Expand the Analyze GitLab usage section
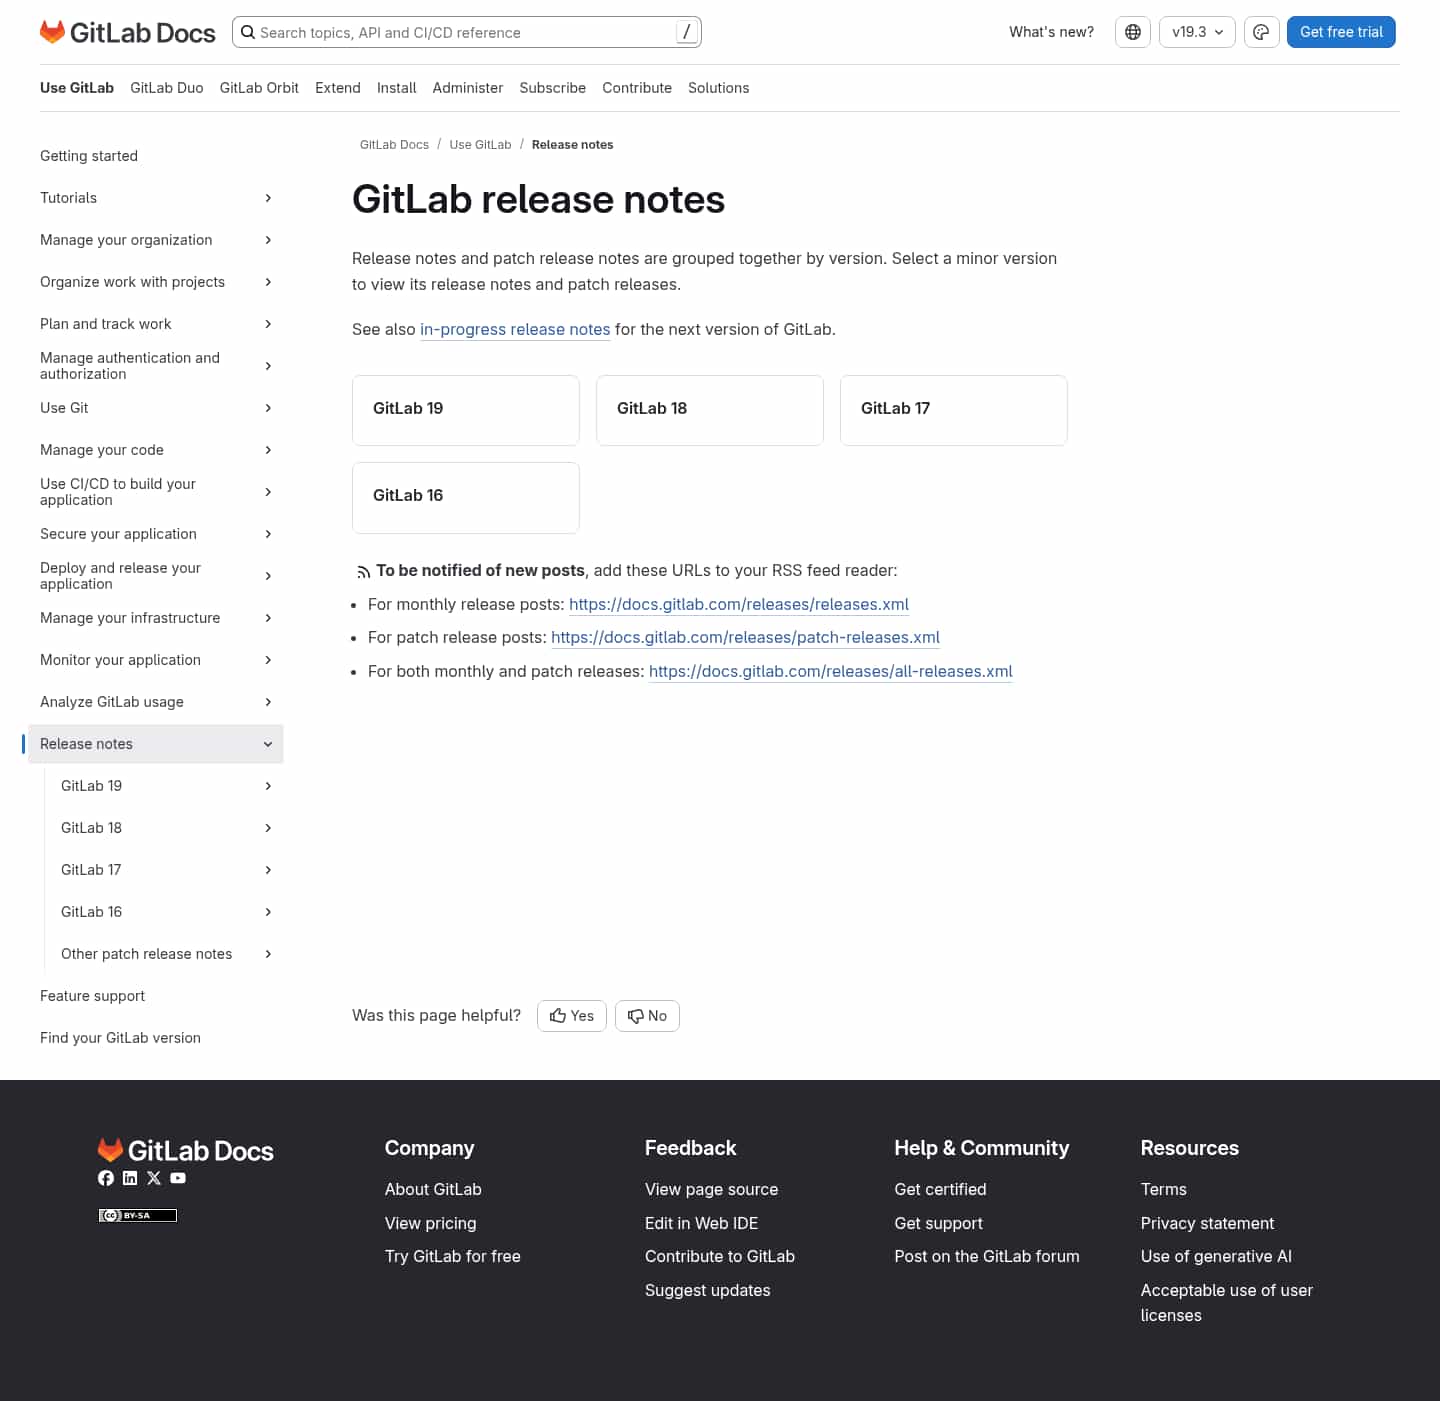Viewport: 1440px width, 1401px height. pos(268,702)
